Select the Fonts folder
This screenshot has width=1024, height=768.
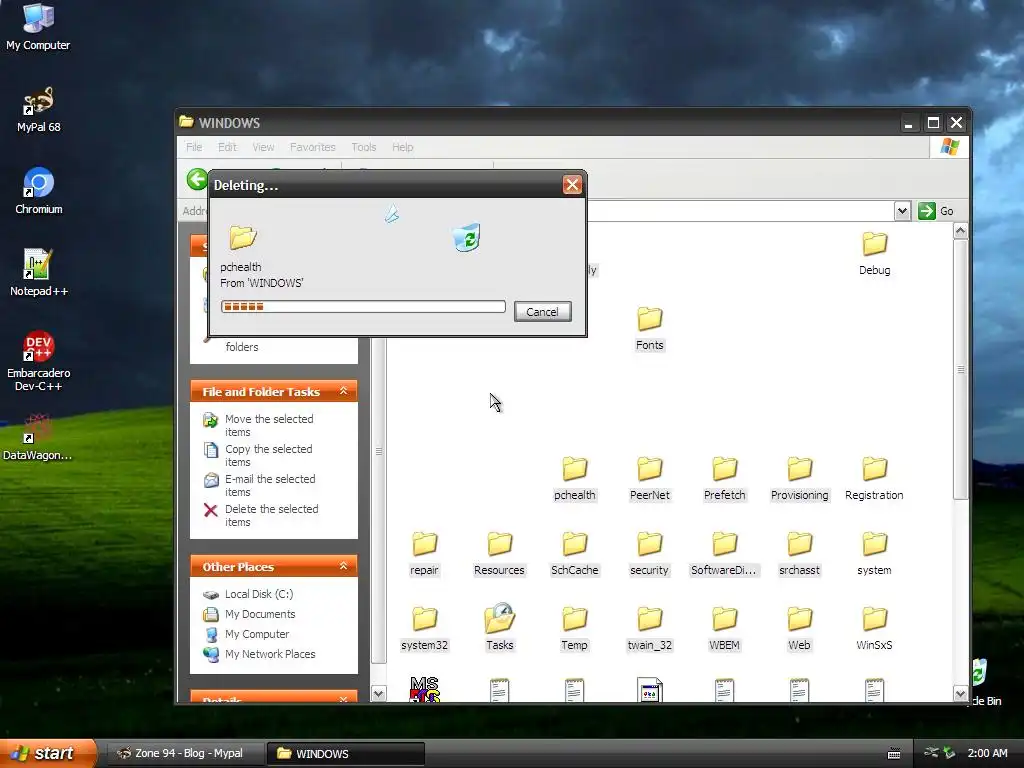(649, 328)
